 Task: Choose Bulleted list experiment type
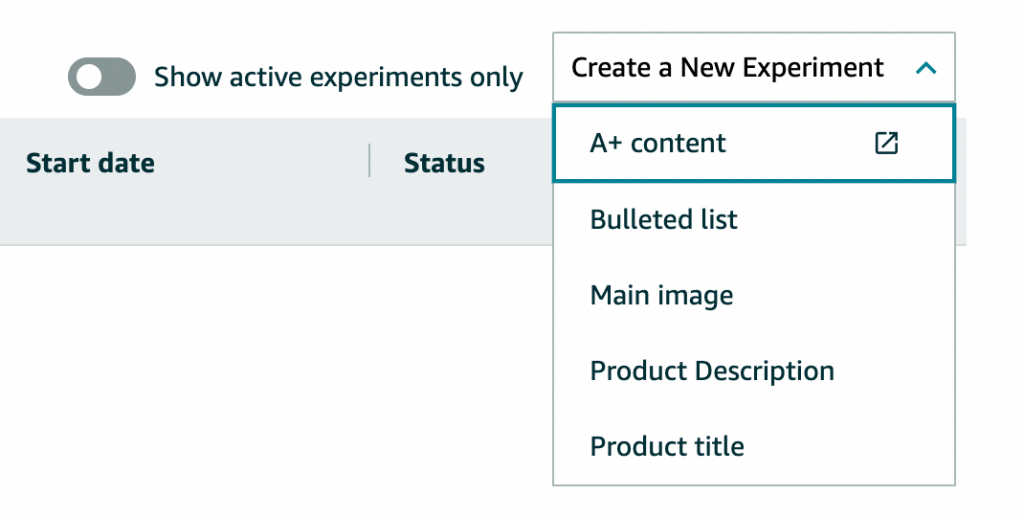click(x=754, y=219)
